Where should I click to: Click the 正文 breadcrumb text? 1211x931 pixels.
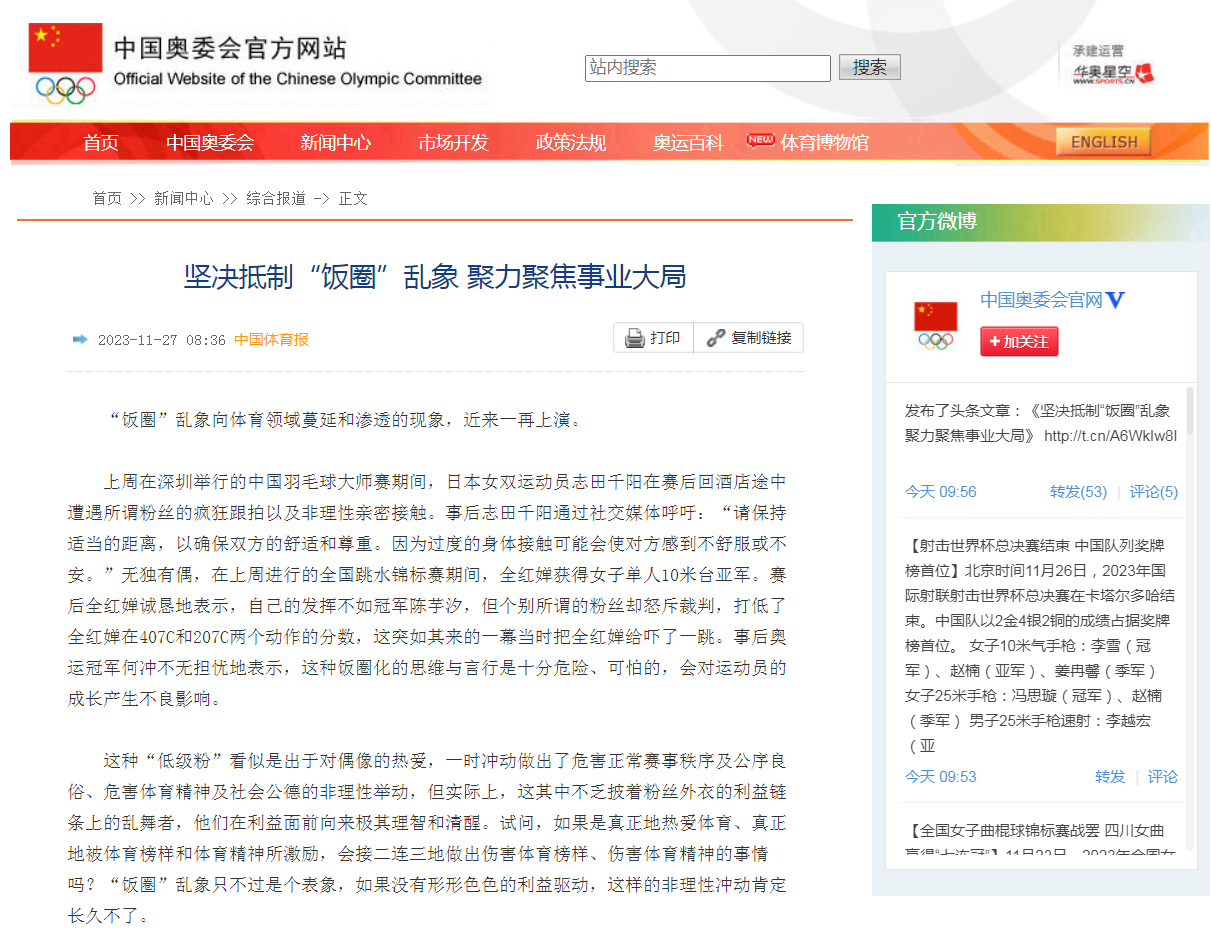(353, 198)
